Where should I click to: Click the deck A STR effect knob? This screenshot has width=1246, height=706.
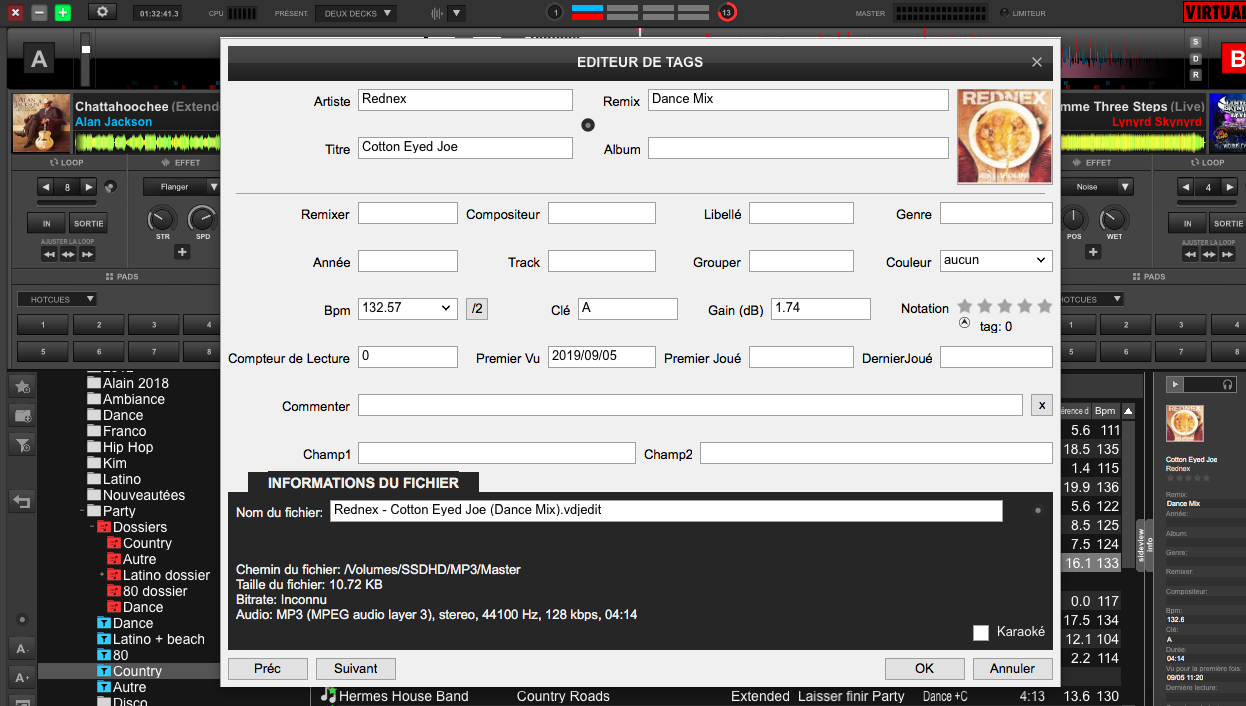[162, 218]
